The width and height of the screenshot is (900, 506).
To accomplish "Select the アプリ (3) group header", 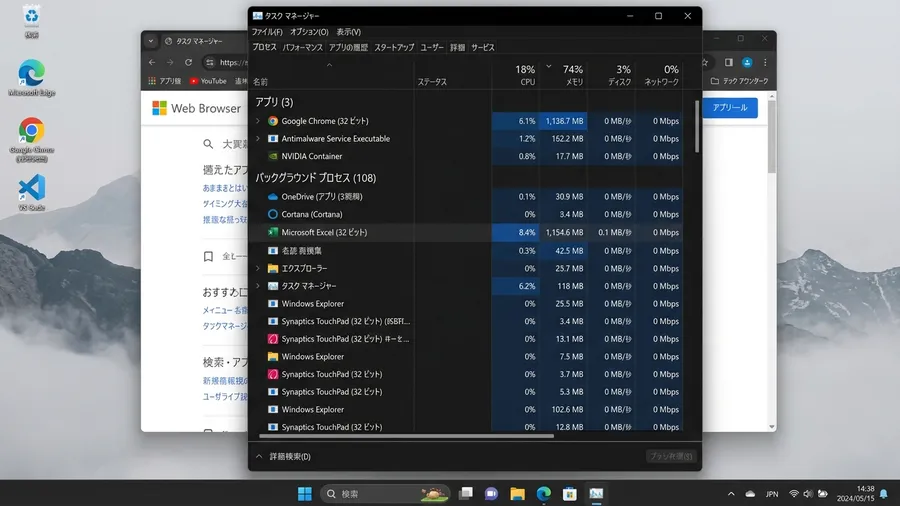I will click(274, 102).
